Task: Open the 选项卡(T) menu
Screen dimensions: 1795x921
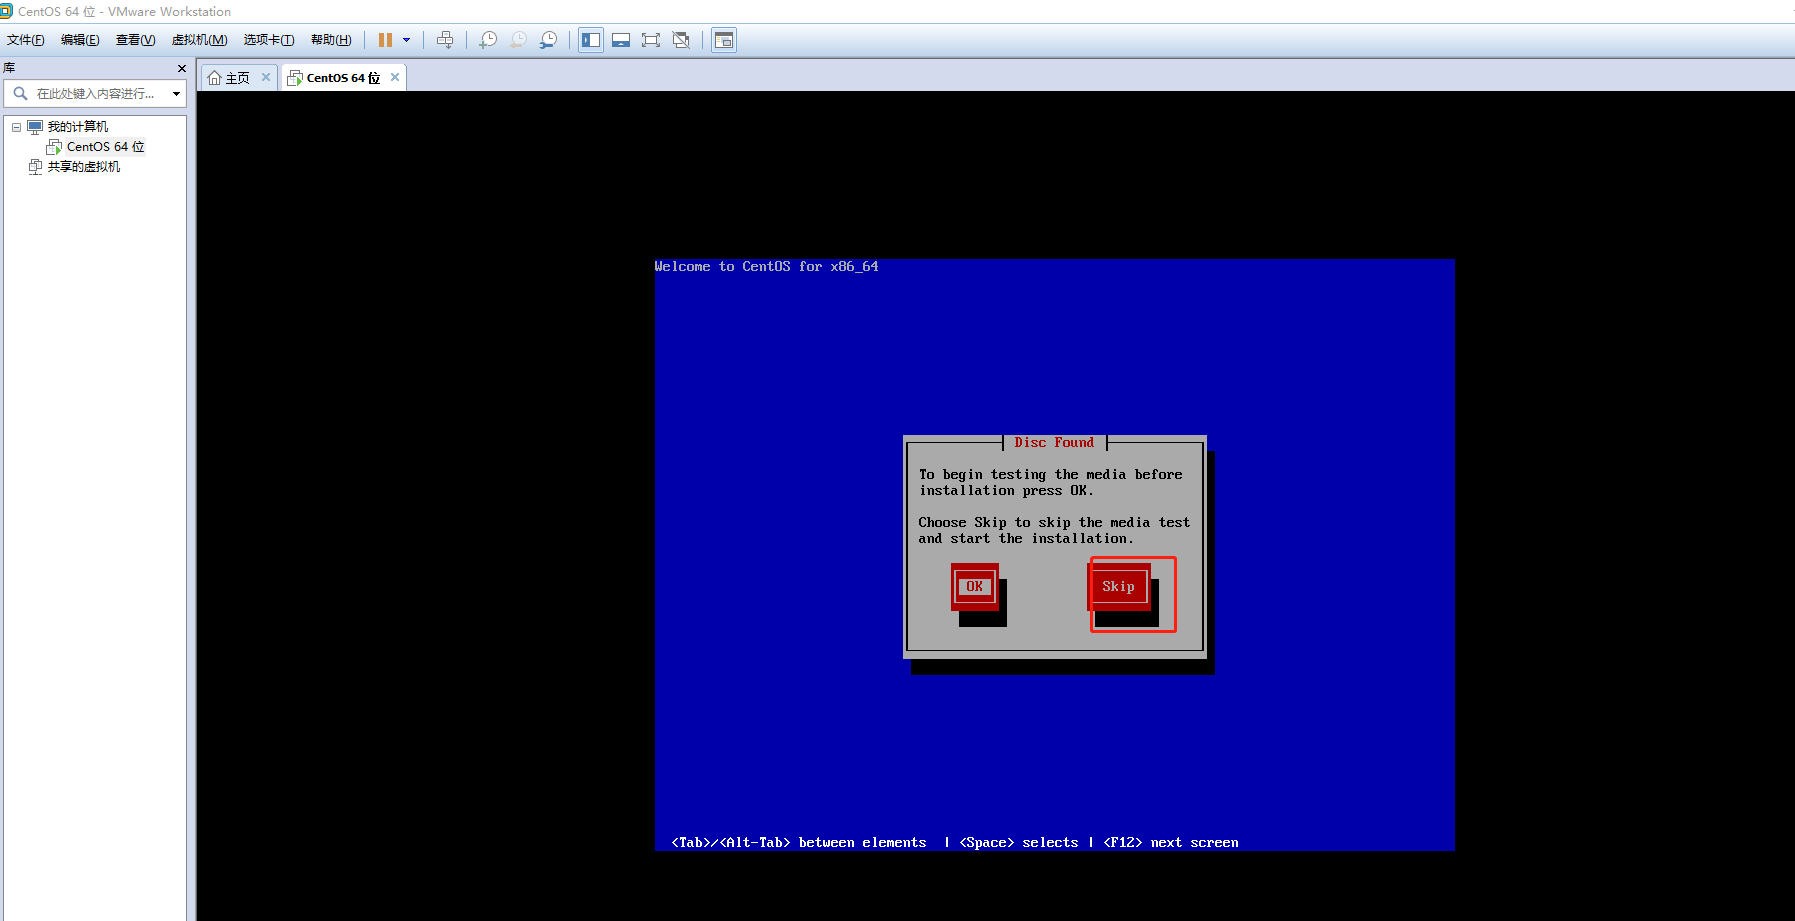Action: pos(269,40)
